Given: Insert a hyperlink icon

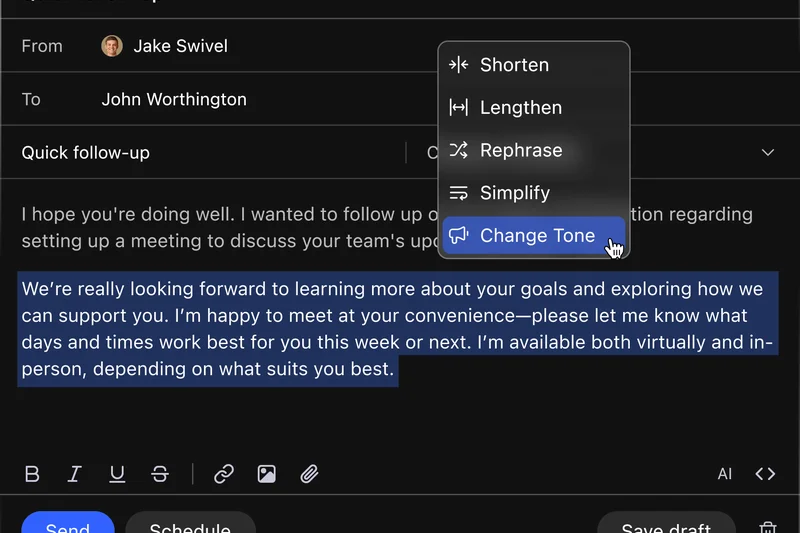Looking at the screenshot, I should coord(224,474).
